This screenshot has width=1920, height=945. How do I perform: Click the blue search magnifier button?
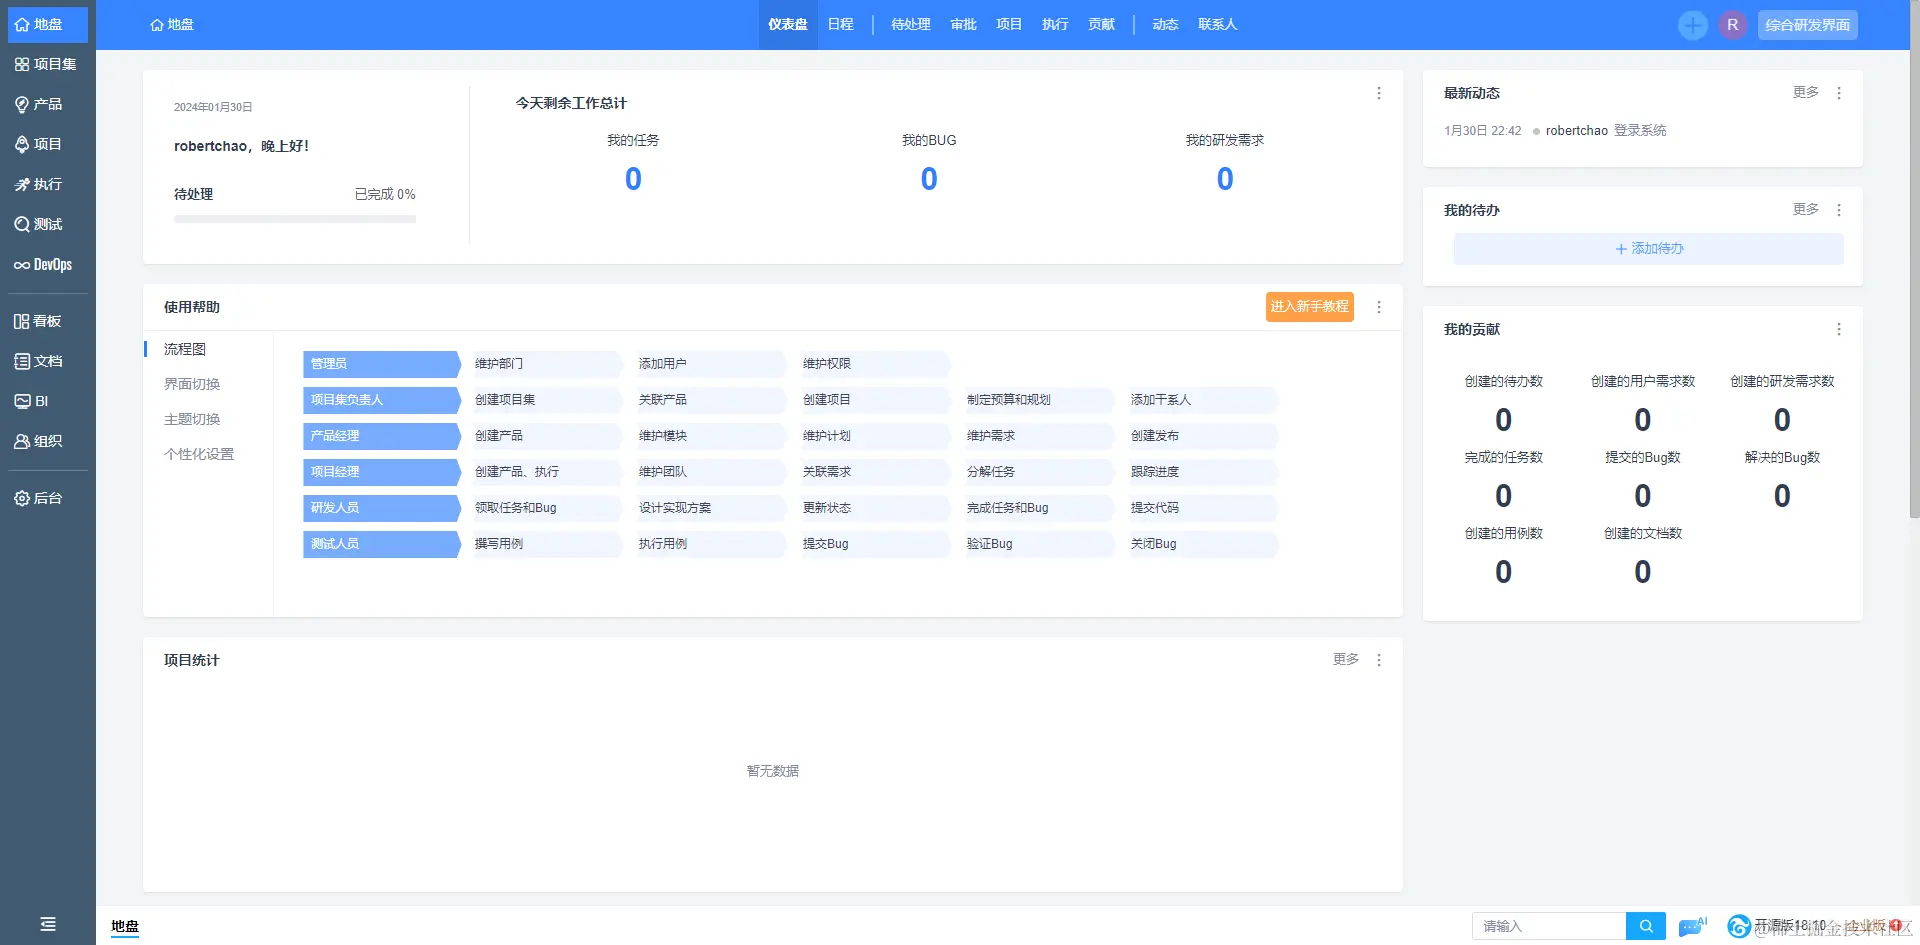[1646, 926]
